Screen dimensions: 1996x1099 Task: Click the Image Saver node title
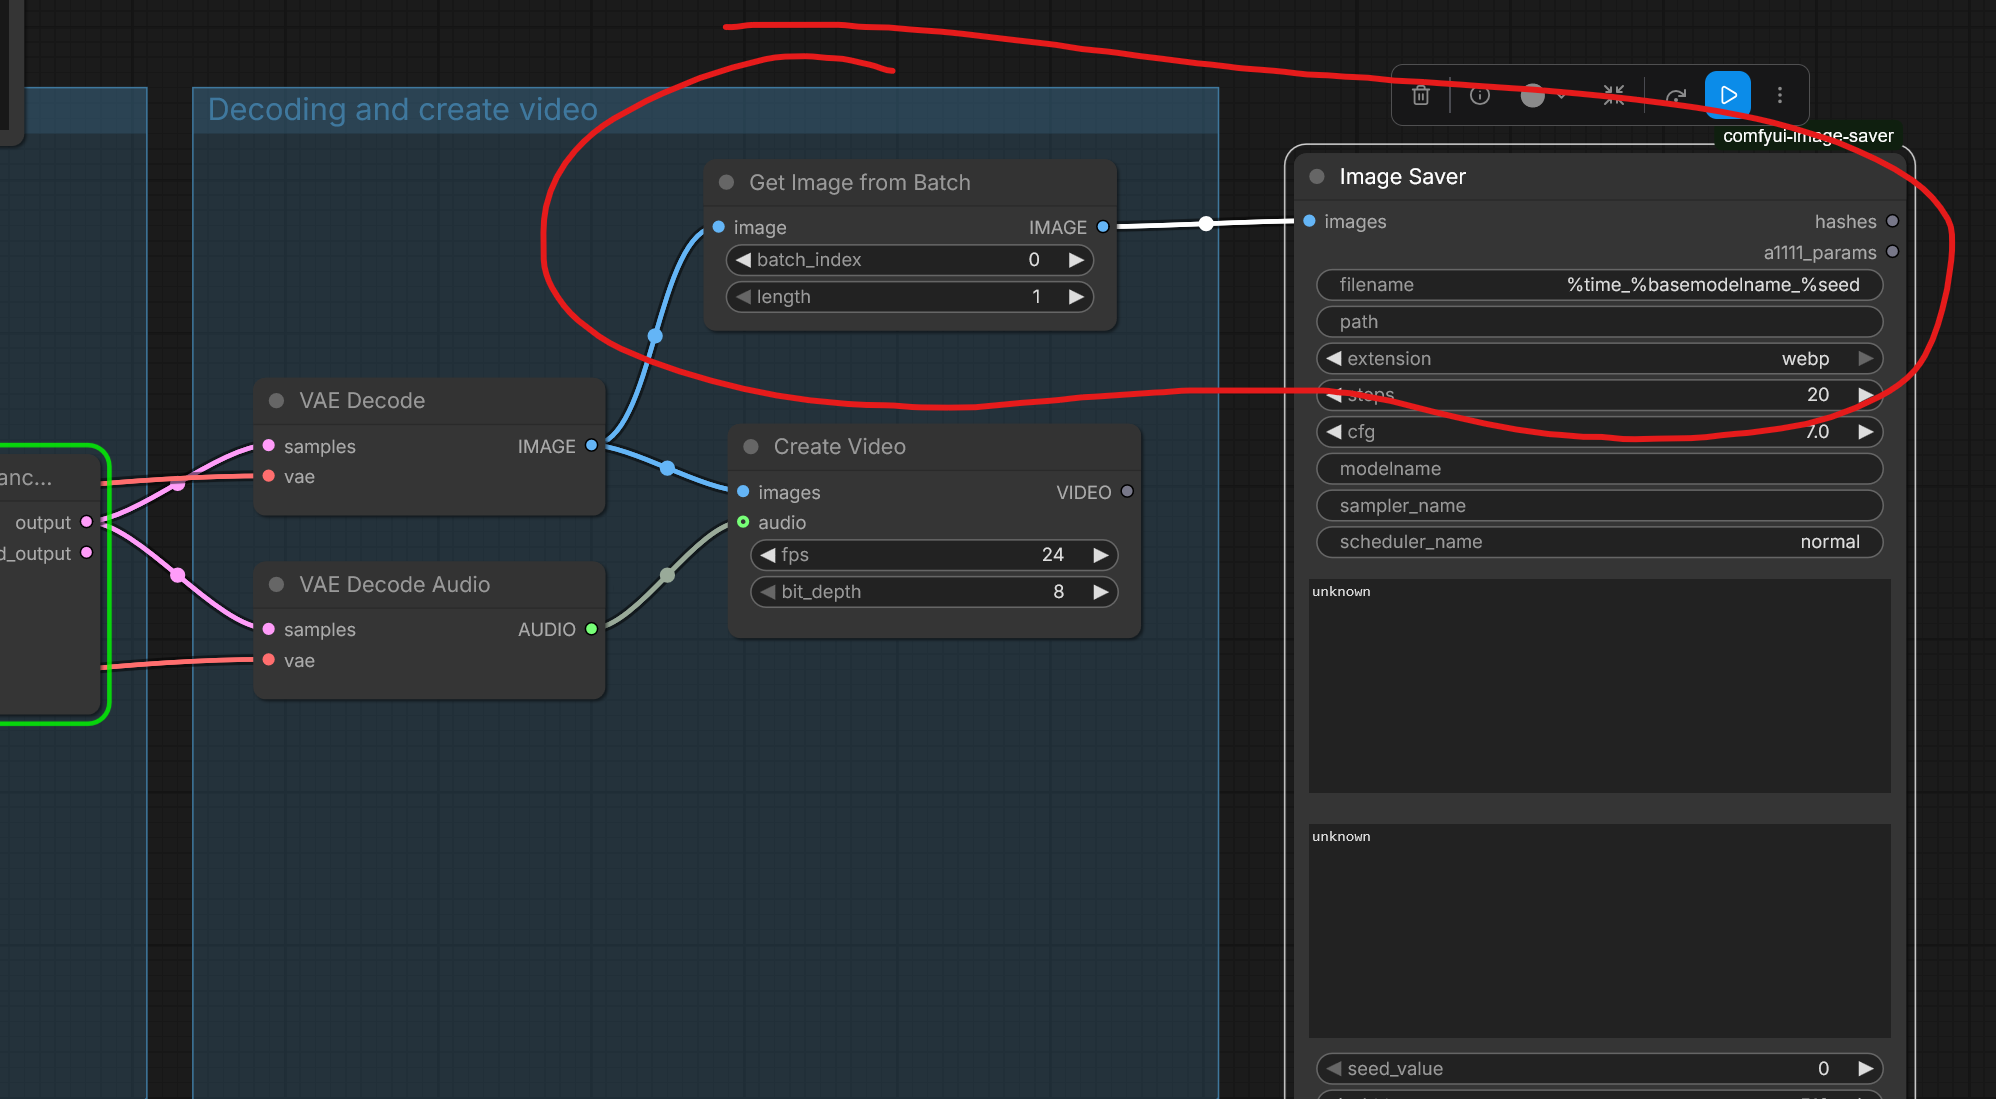1402,176
